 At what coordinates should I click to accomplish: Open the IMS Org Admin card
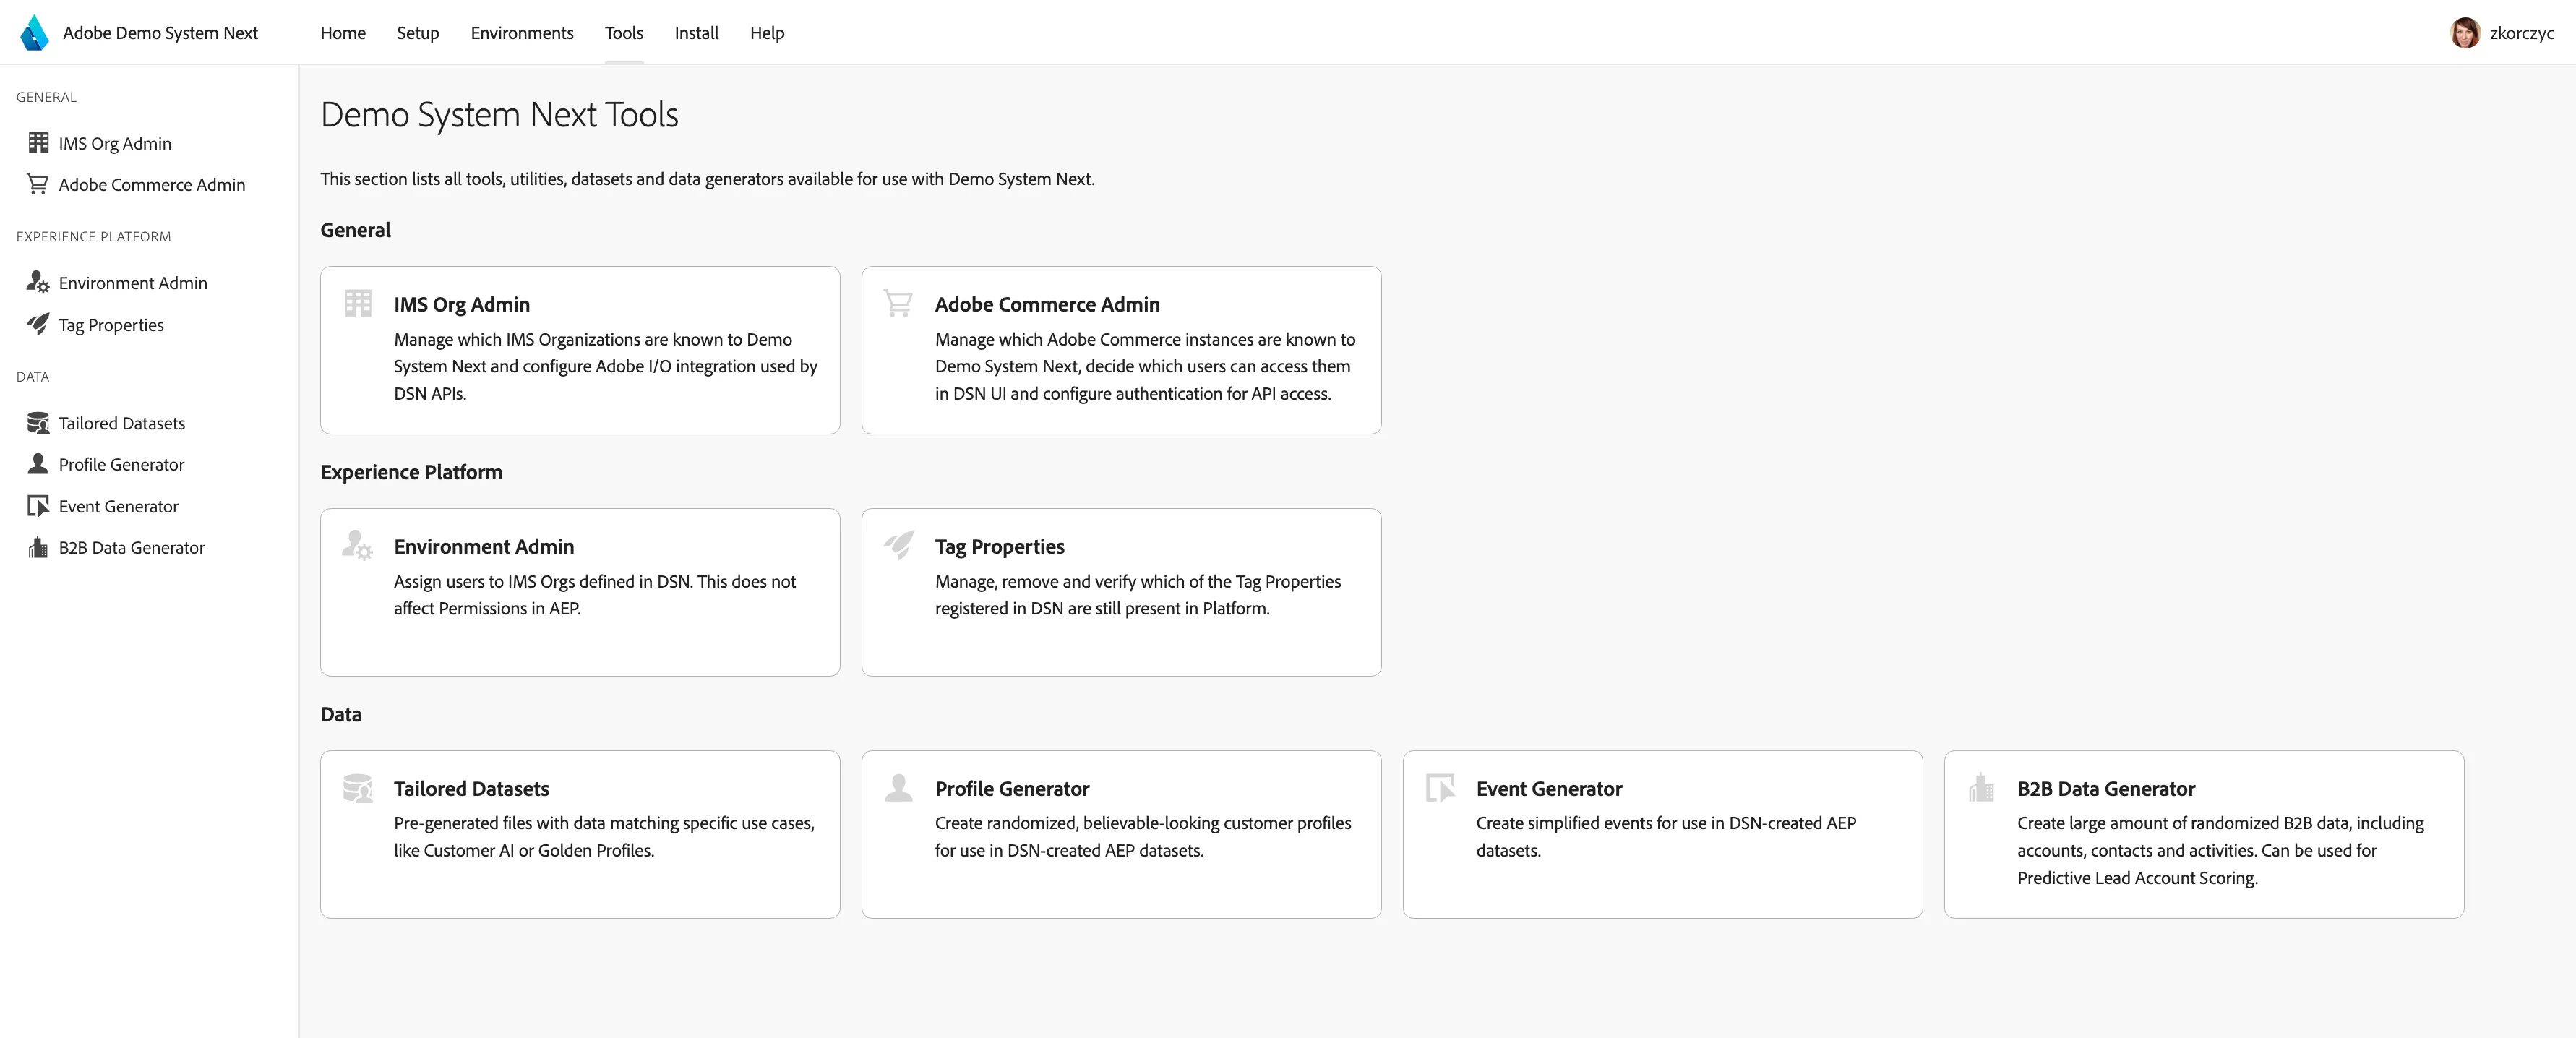(580, 350)
